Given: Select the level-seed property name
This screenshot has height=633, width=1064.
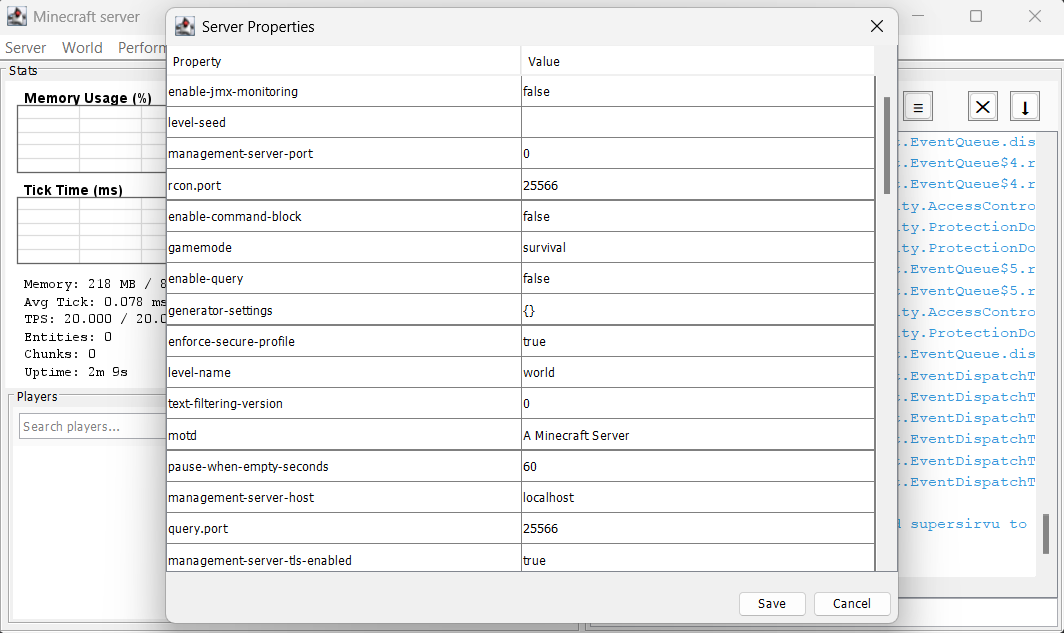Looking at the screenshot, I should click(x=343, y=123).
